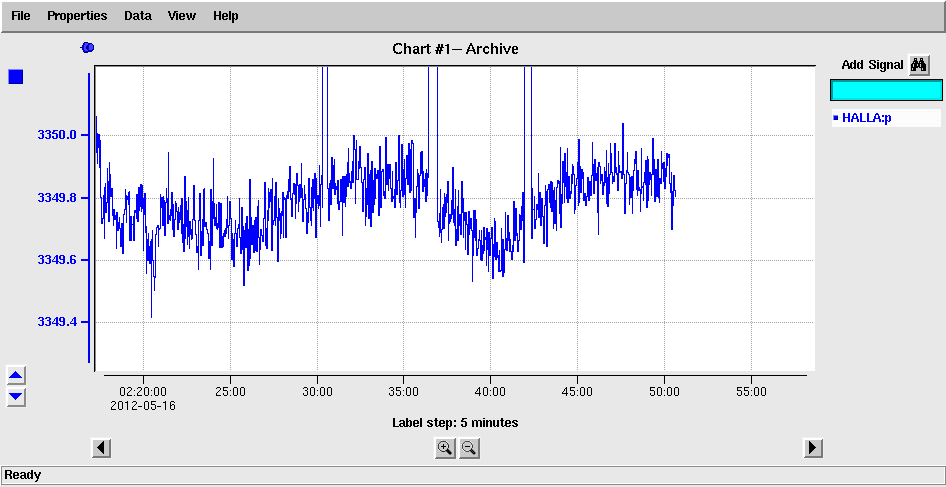Open the Properties menu
946x487 pixels.
77,16
